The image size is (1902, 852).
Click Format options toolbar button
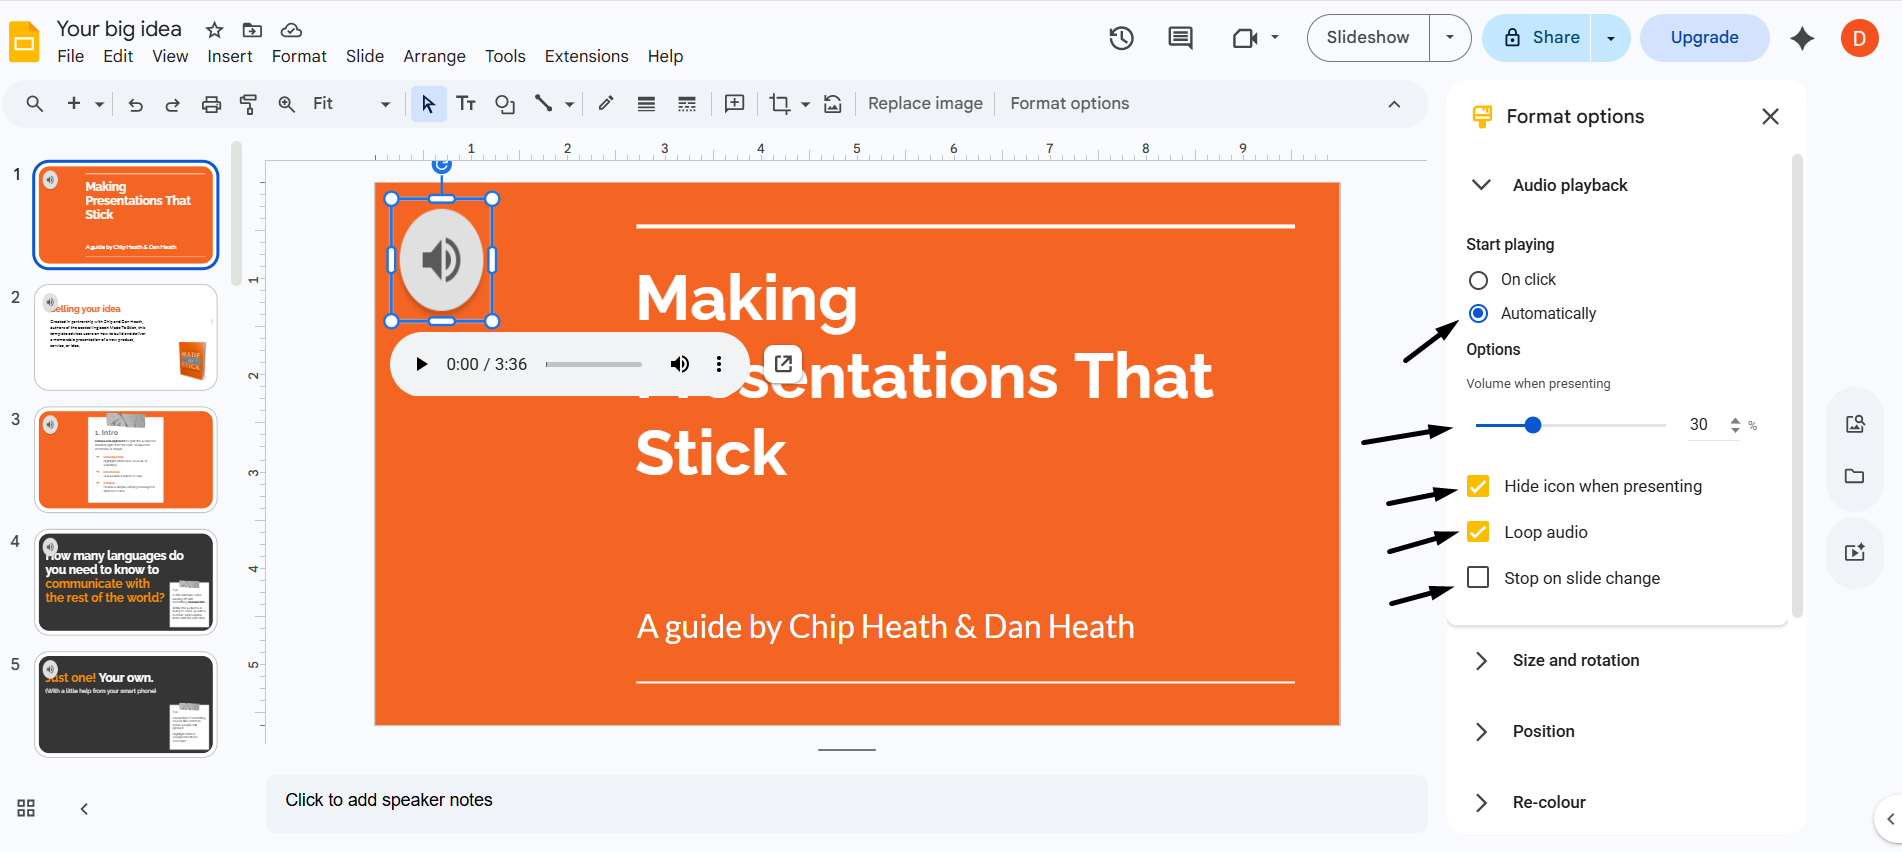[x=1069, y=104]
